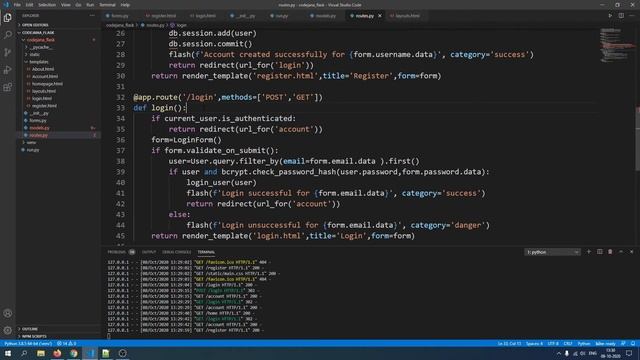Expand the Outline section
This screenshot has height=360, width=640.
click(x=29, y=329)
